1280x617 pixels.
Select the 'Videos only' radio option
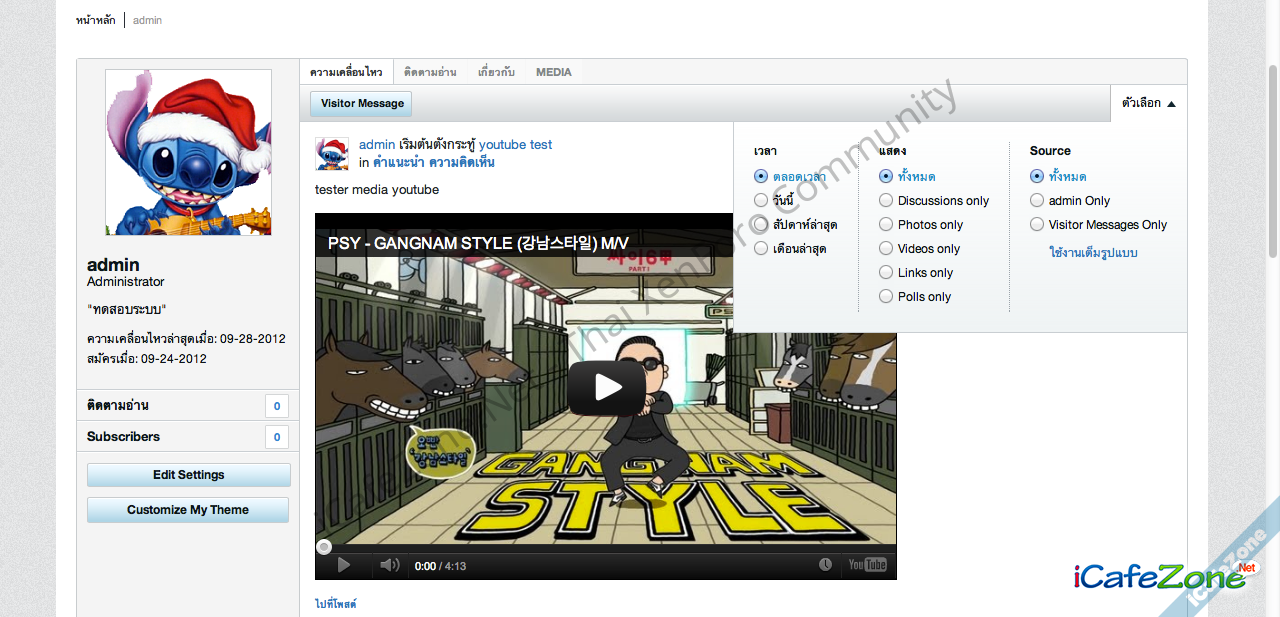pyautogui.click(x=886, y=249)
